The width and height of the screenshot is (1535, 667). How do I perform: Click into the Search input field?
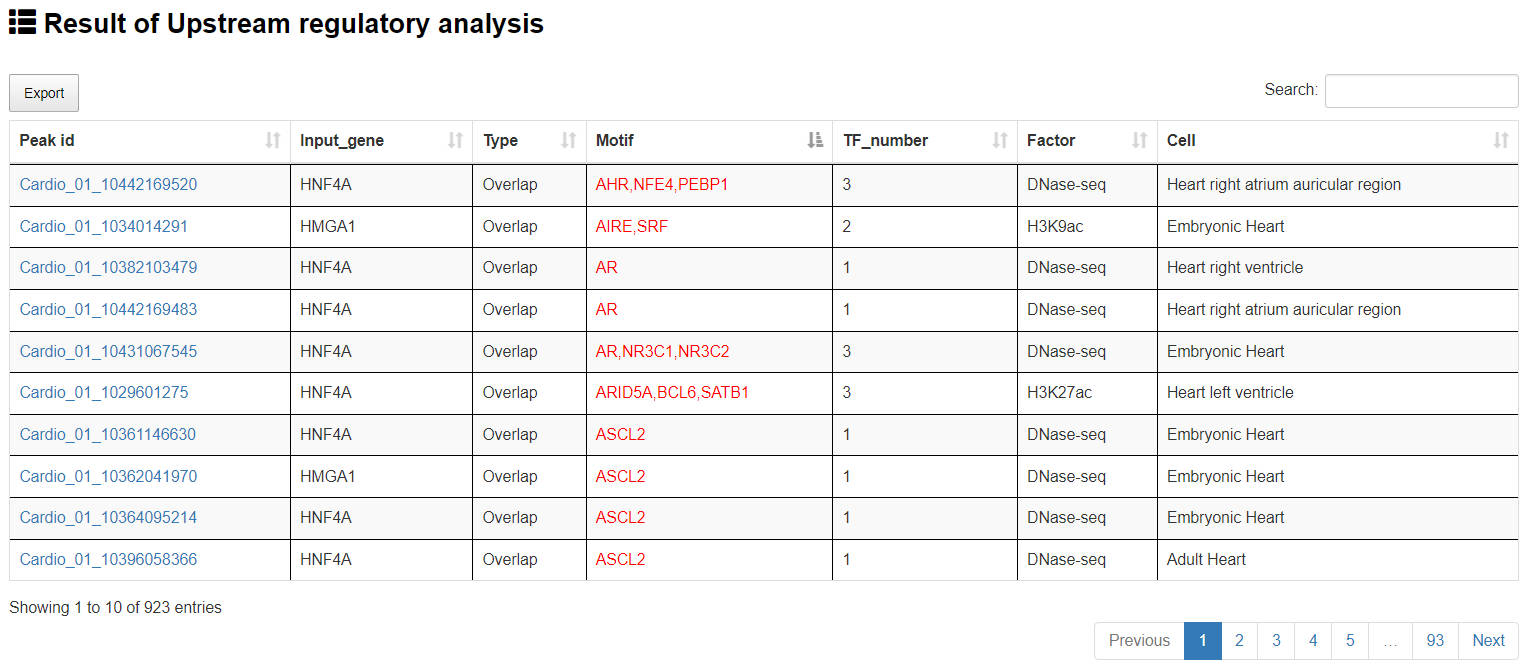click(1421, 91)
